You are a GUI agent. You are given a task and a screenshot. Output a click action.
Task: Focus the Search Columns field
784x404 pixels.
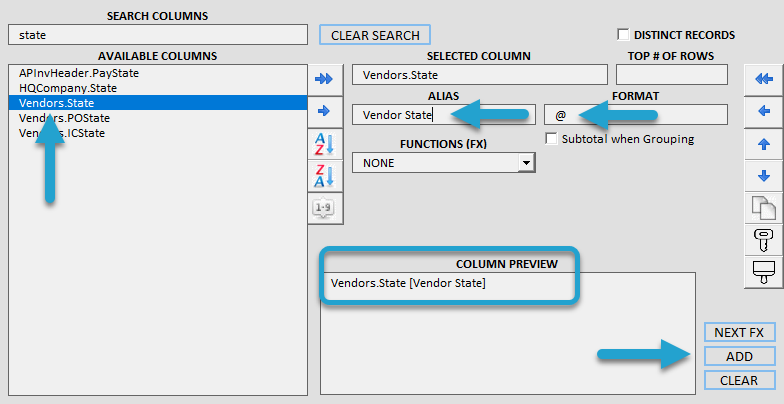tap(158, 35)
